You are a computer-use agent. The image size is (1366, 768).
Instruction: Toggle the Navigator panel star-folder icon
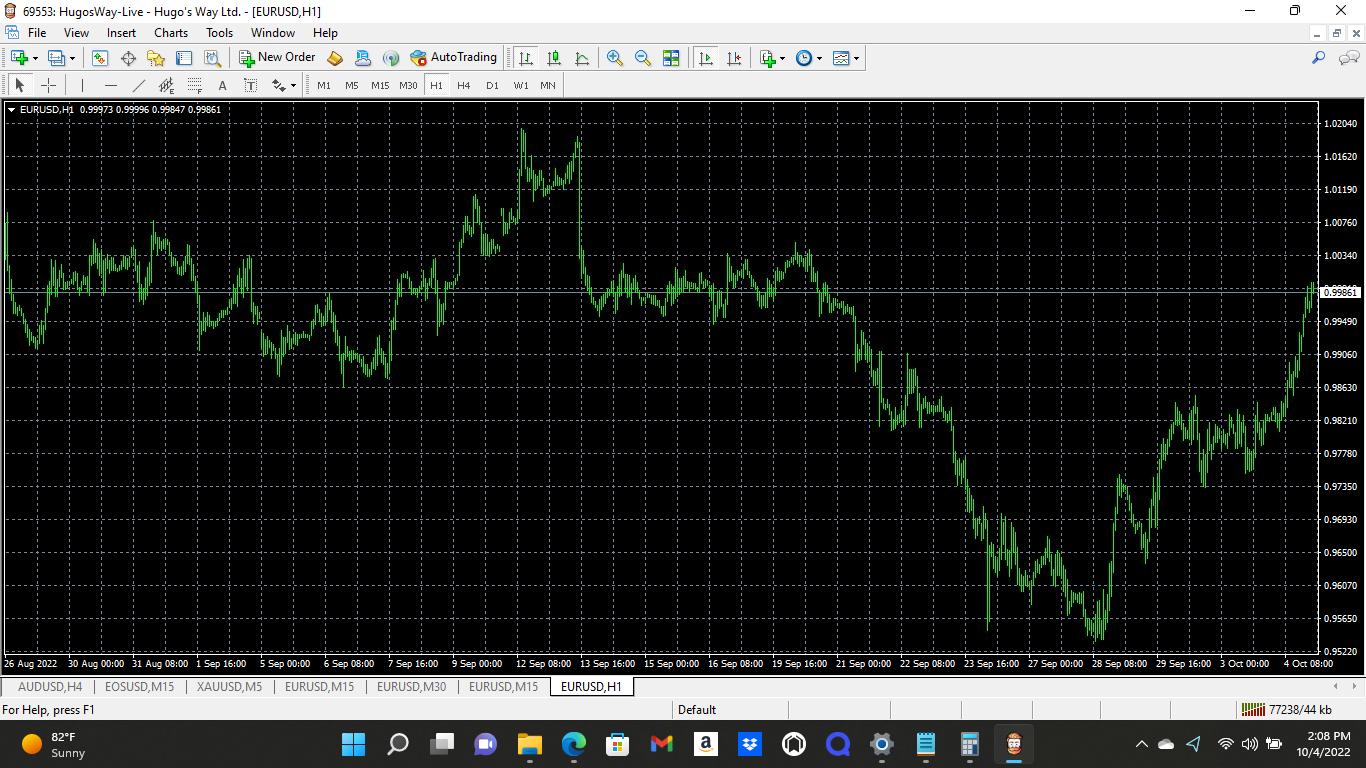pyautogui.click(x=156, y=58)
